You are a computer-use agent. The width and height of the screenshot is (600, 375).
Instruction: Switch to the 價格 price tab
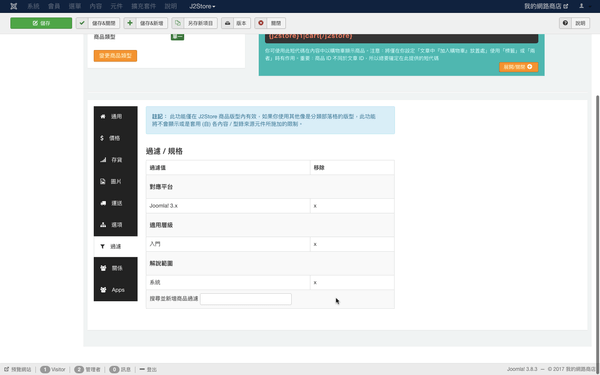[116, 138]
